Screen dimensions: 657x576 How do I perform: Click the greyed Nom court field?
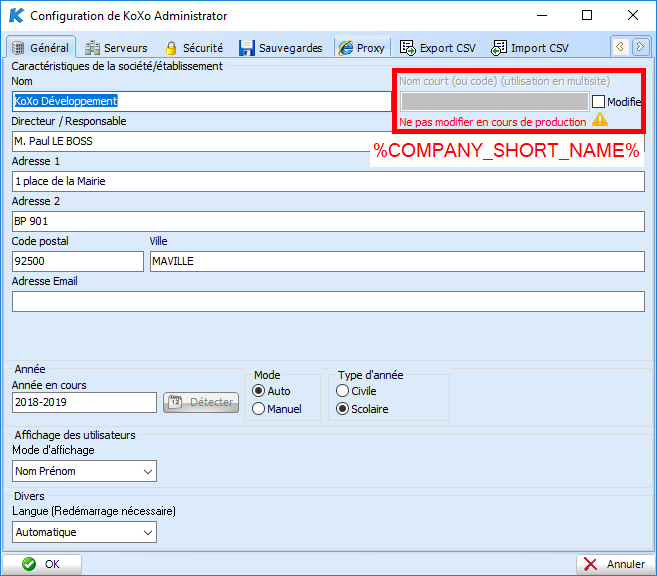coord(494,101)
